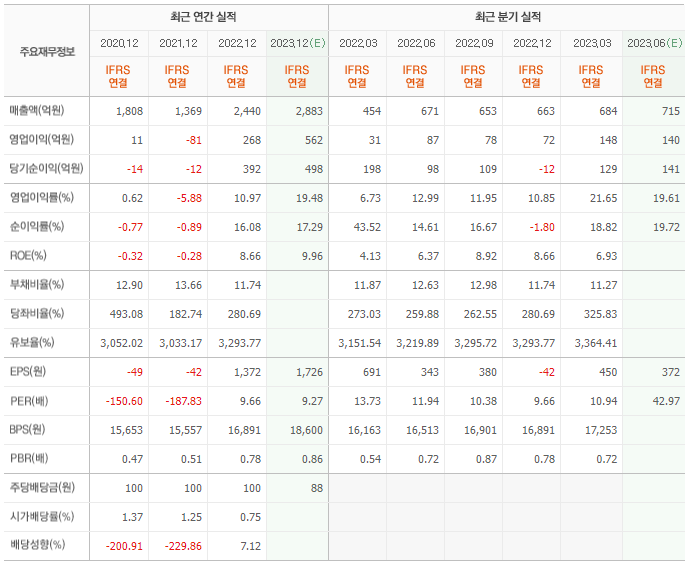Click the 유보율(%) row label
The width and height of the screenshot is (690, 565).
32,343
